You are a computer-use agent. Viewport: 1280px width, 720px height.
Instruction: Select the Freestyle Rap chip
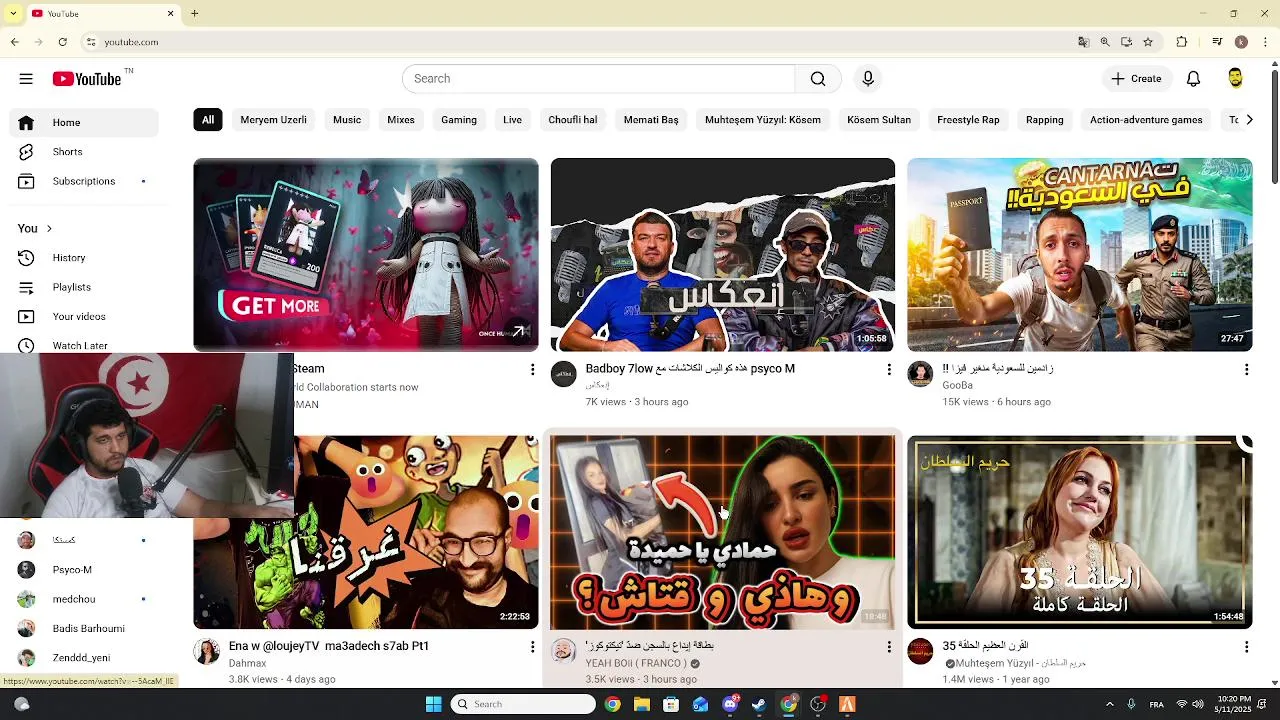pyautogui.click(x=968, y=120)
